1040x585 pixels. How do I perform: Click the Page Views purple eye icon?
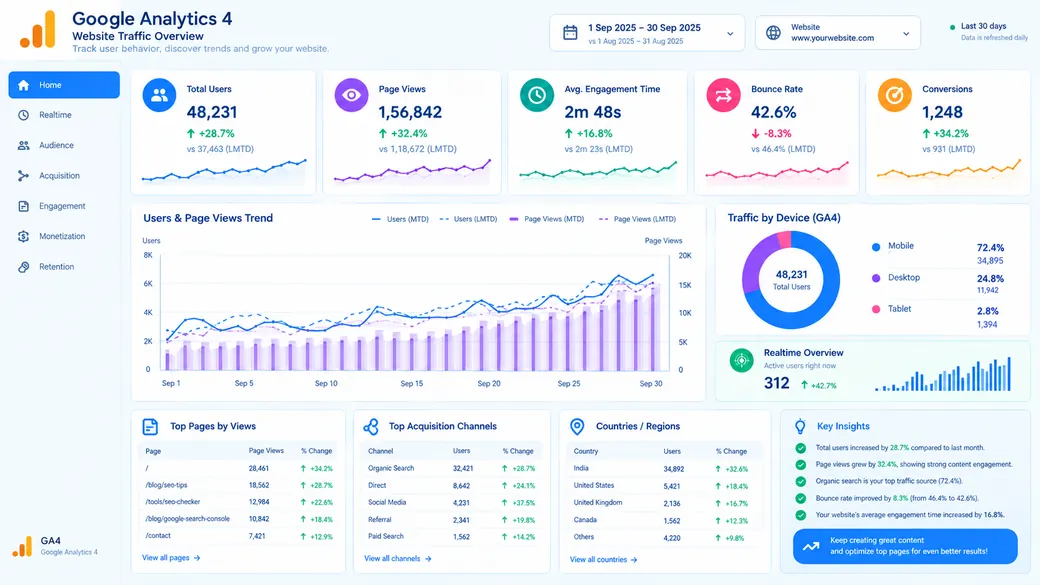pos(351,96)
